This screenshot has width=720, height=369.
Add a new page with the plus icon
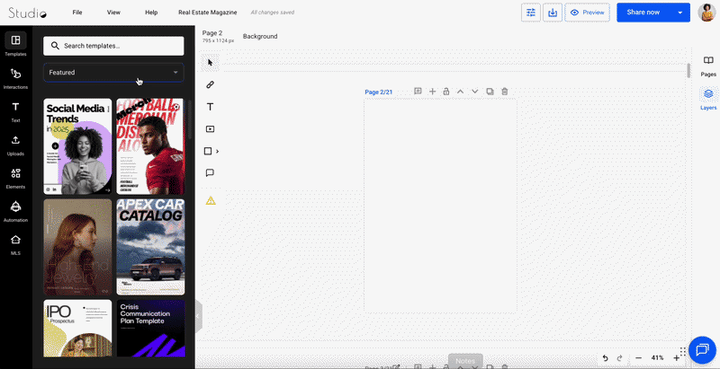[432, 91]
